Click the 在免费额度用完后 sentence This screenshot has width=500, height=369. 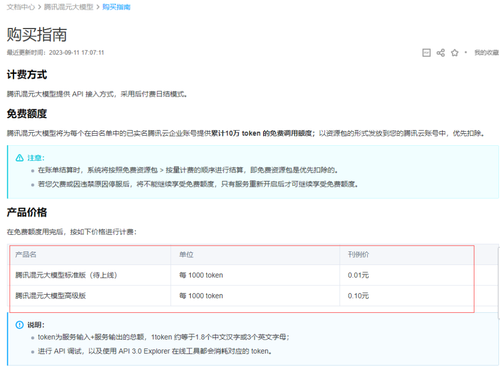(72, 232)
